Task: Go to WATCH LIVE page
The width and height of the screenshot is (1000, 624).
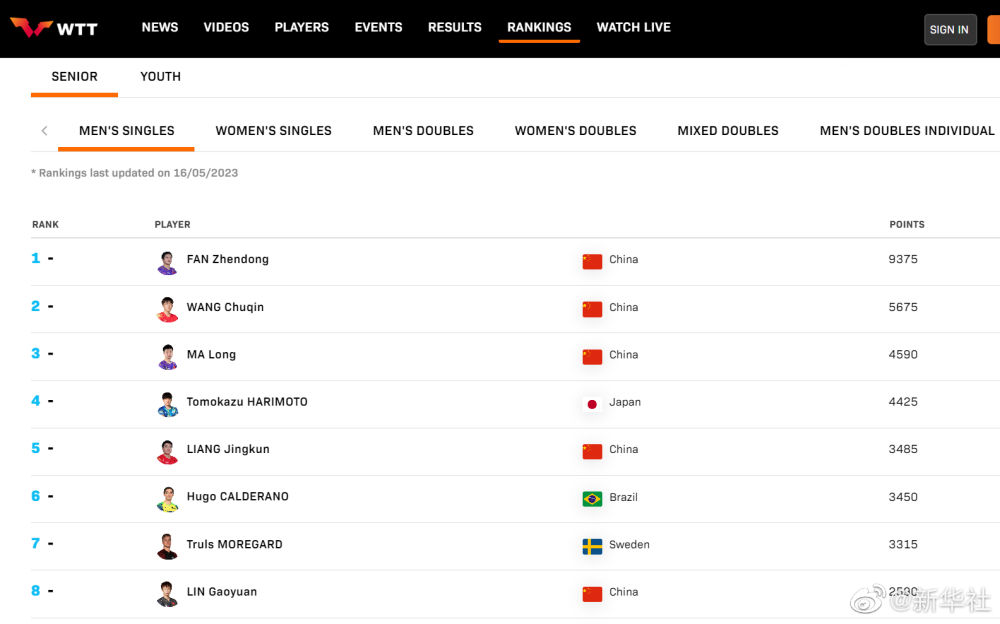Action: pos(633,27)
